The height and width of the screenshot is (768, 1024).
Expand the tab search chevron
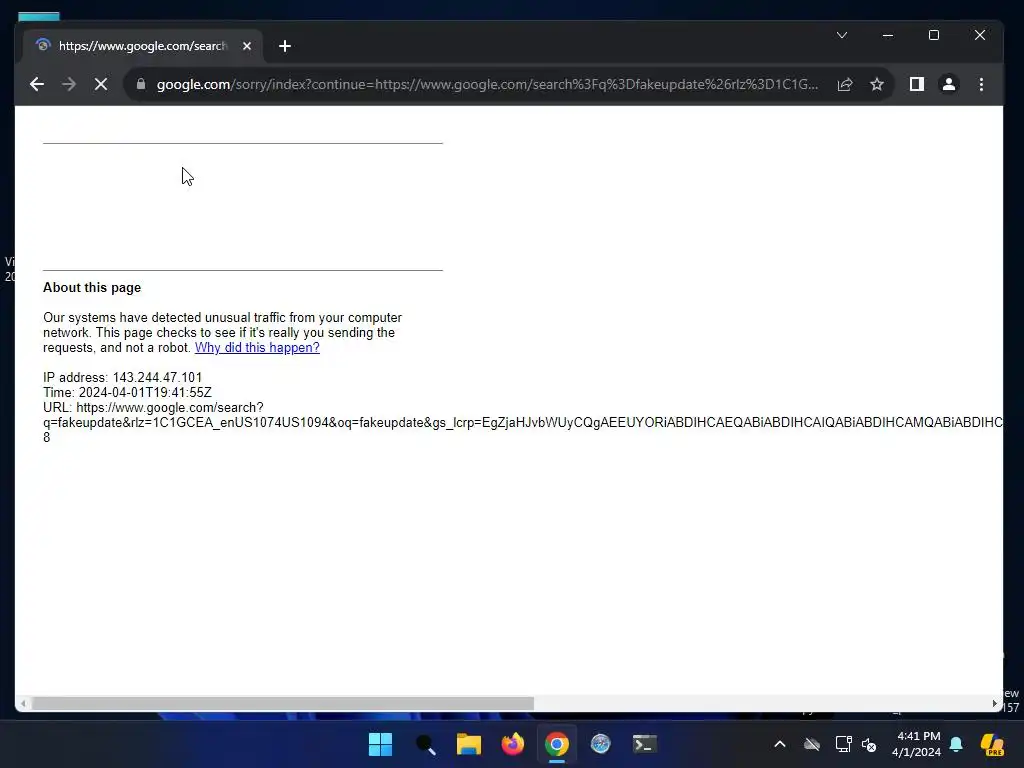[842, 35]
